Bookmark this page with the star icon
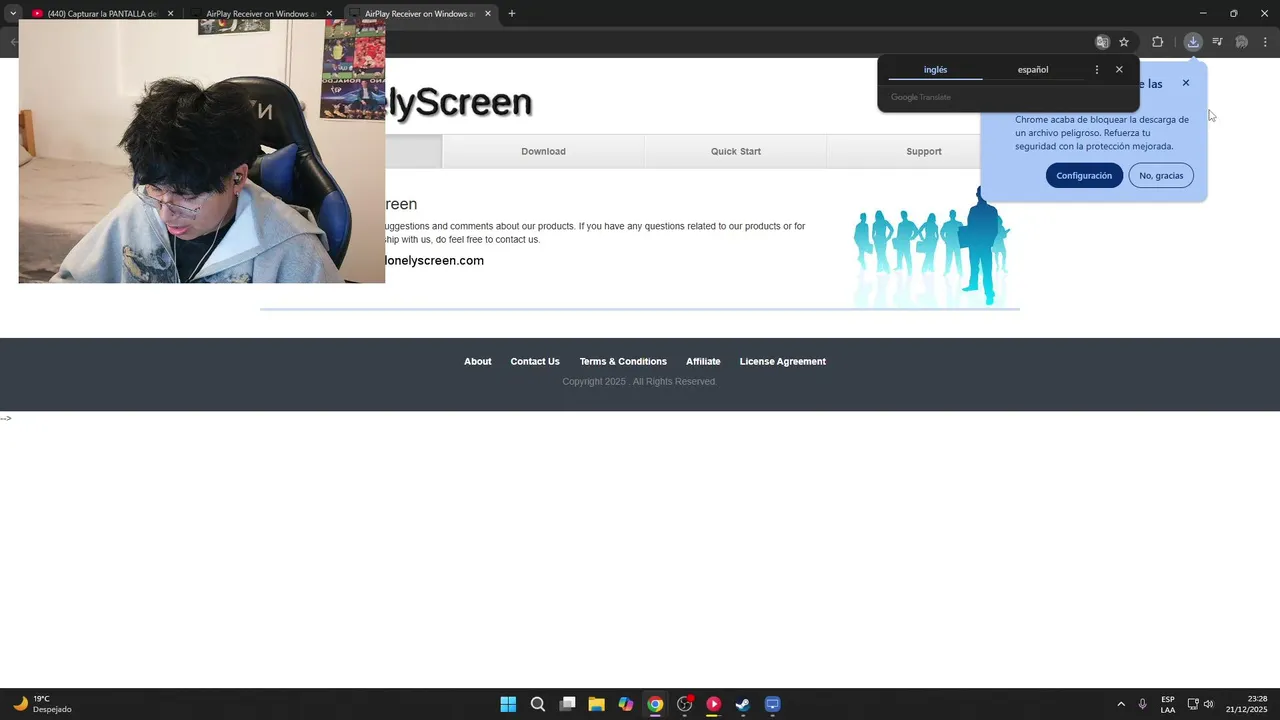Viewport: 1280px width, 720px height. coord(1124,42)
